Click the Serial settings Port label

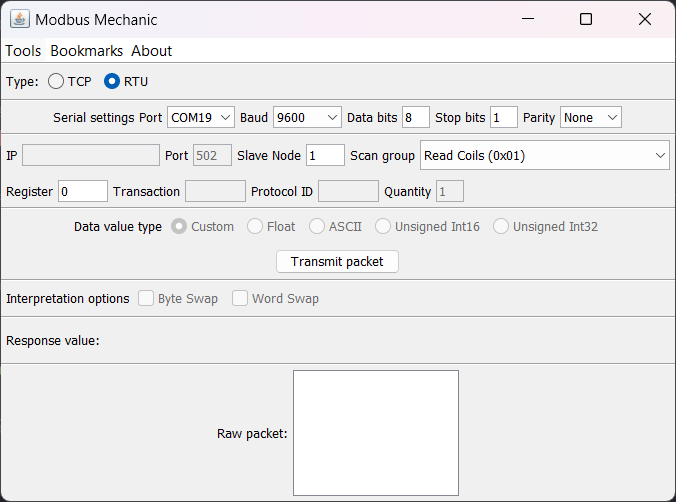click(107, 118)
